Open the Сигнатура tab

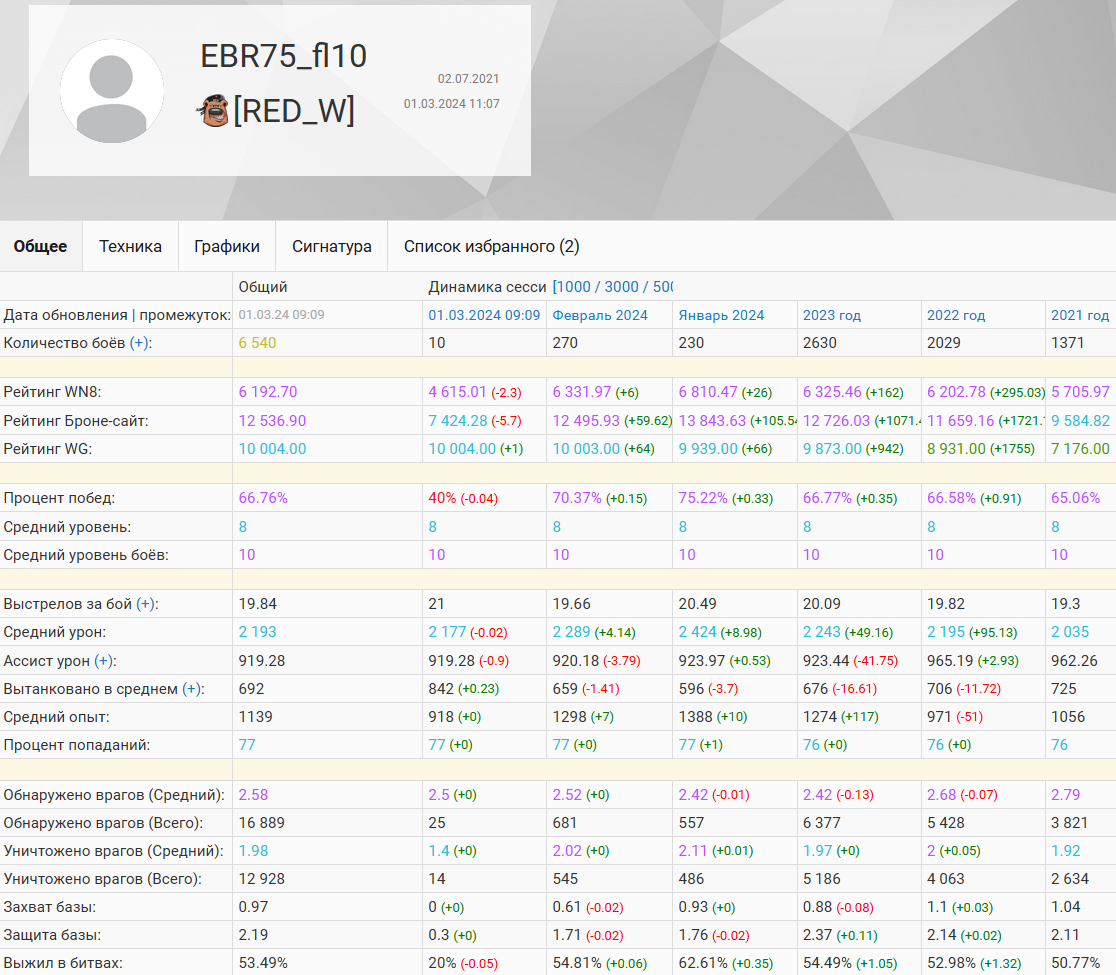point(332,246)
